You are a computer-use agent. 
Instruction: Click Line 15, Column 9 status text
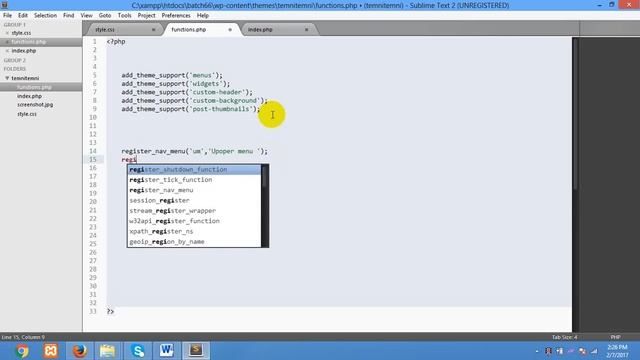[23, 337]
